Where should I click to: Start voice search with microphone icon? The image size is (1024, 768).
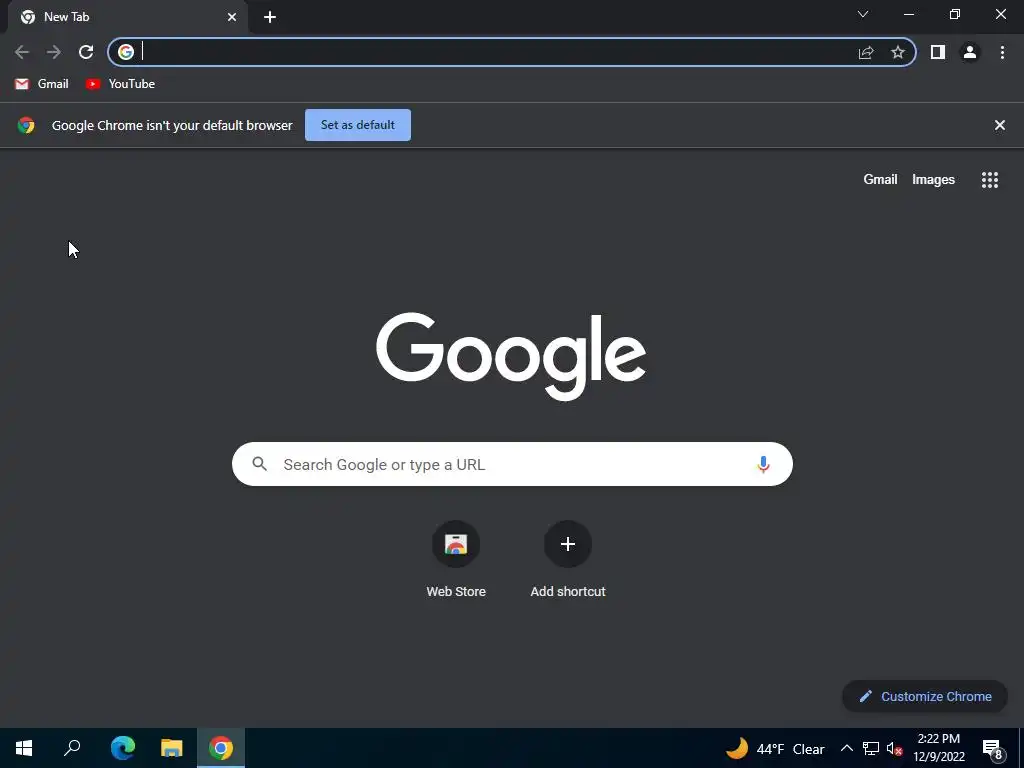pyautogui.click(x=763, y=464)
